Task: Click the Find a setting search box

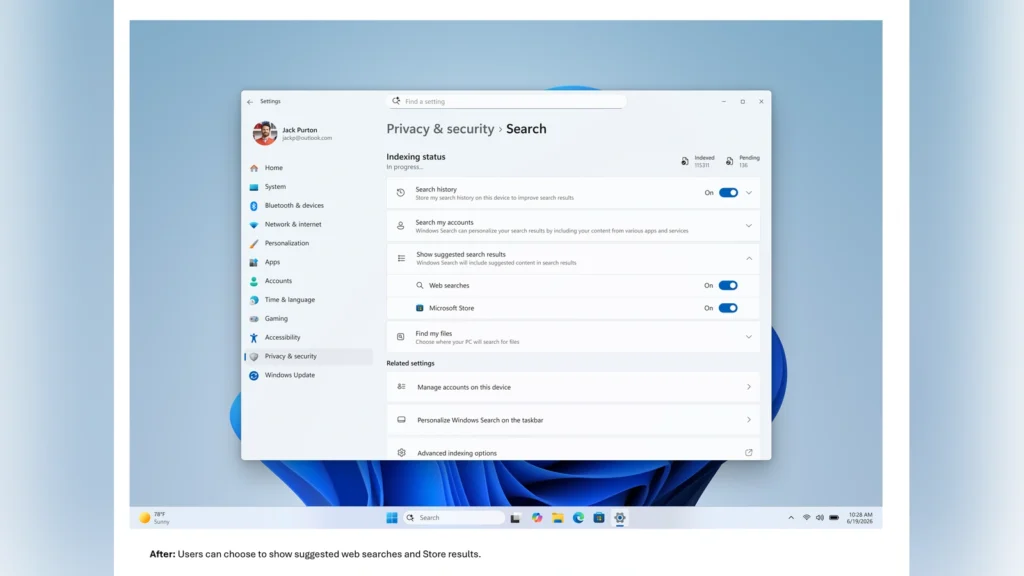Action: click(x=506, y=101)
